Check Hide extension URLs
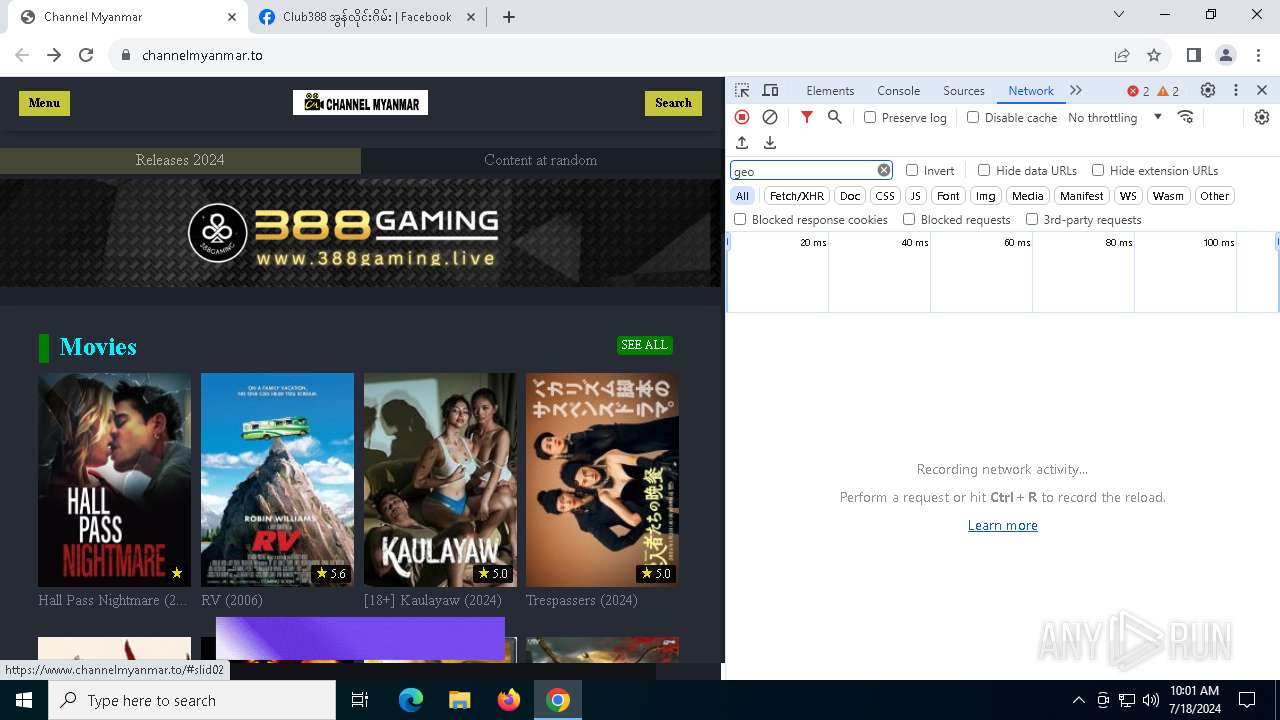Screen dimensions: 1280x720 coord(1098,170)
